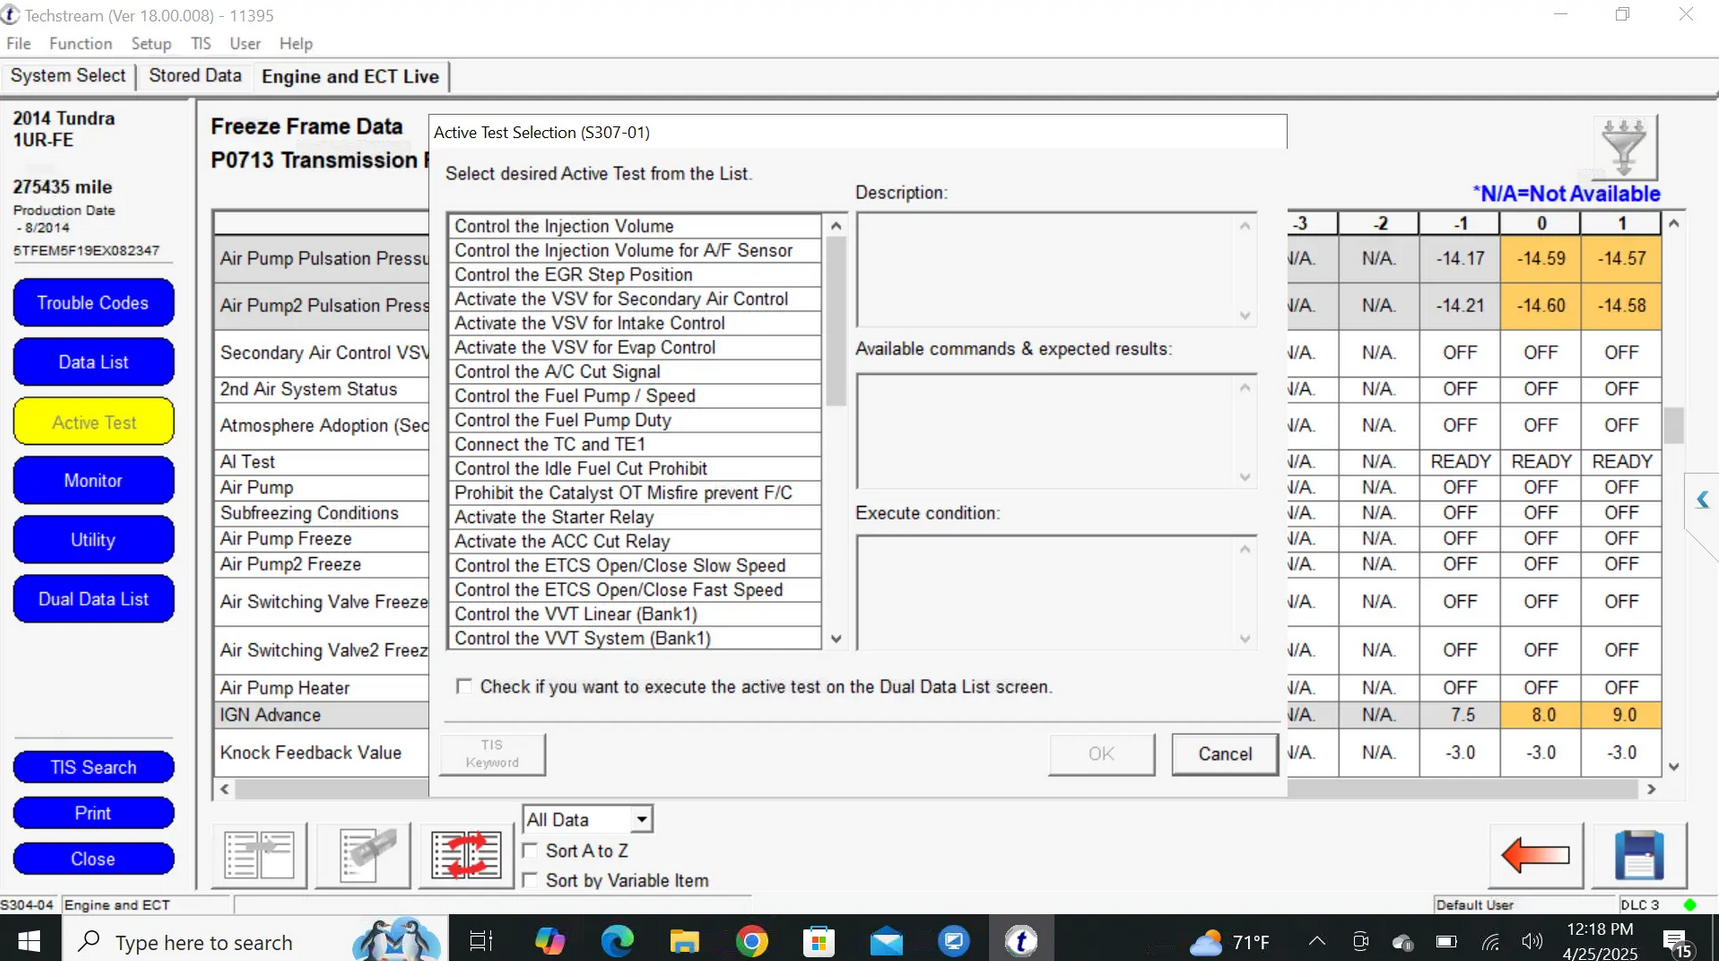Viewport: 1719px width, 961px height.
Task: Switch to the Stored Data tab
Action: coord(195,76)
